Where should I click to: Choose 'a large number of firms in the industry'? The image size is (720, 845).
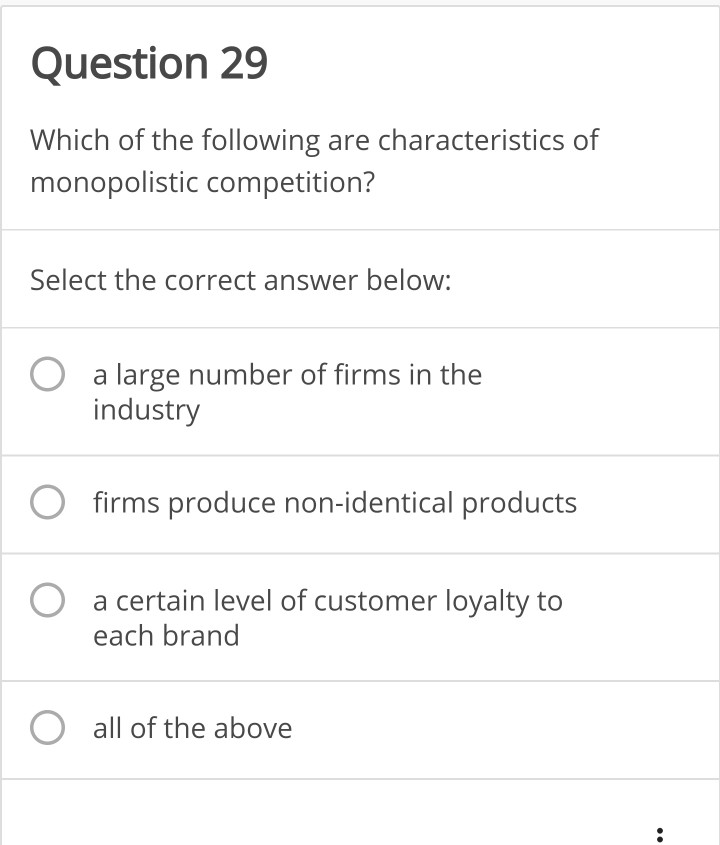[47, 374]
